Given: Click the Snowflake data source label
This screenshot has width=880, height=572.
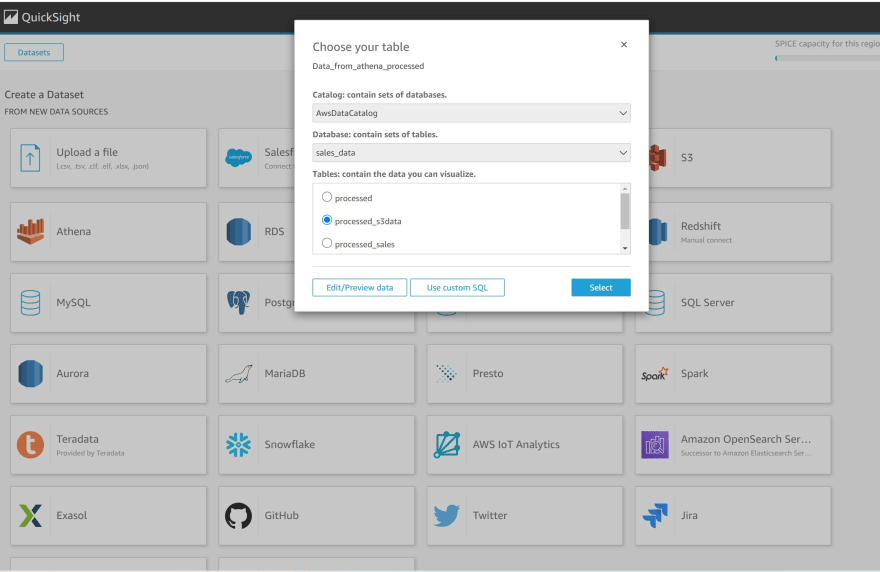Looking at the screenshot, I should pos(290,445).
